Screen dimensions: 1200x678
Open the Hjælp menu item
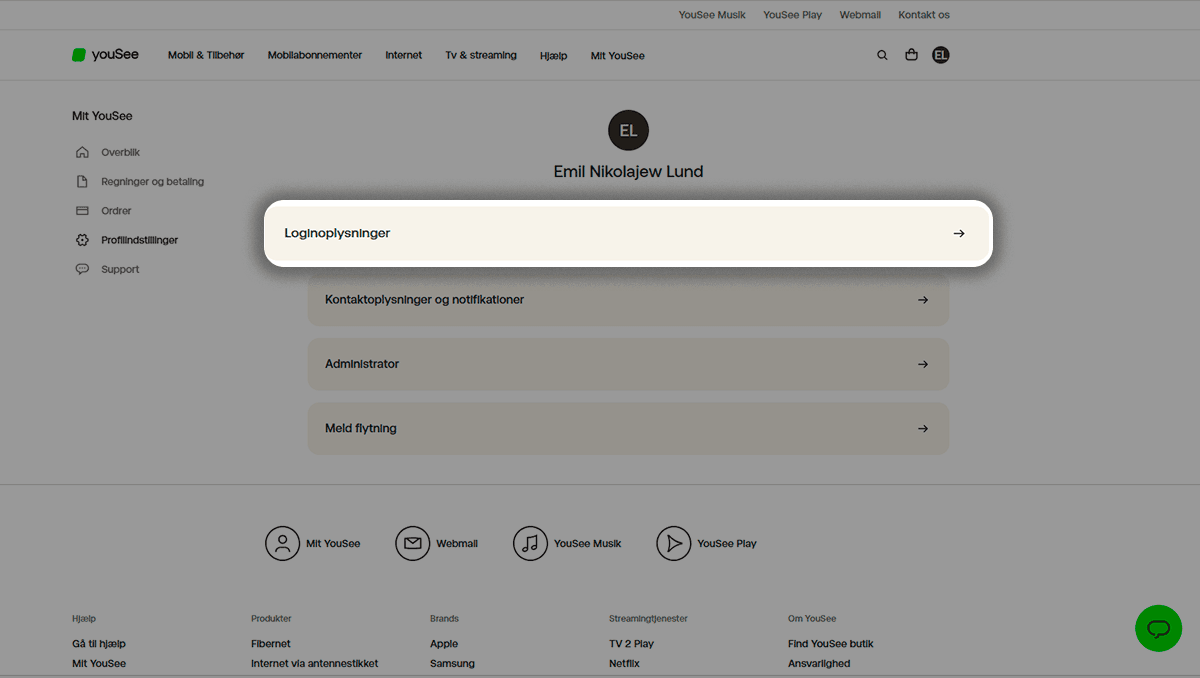(553, 56)
